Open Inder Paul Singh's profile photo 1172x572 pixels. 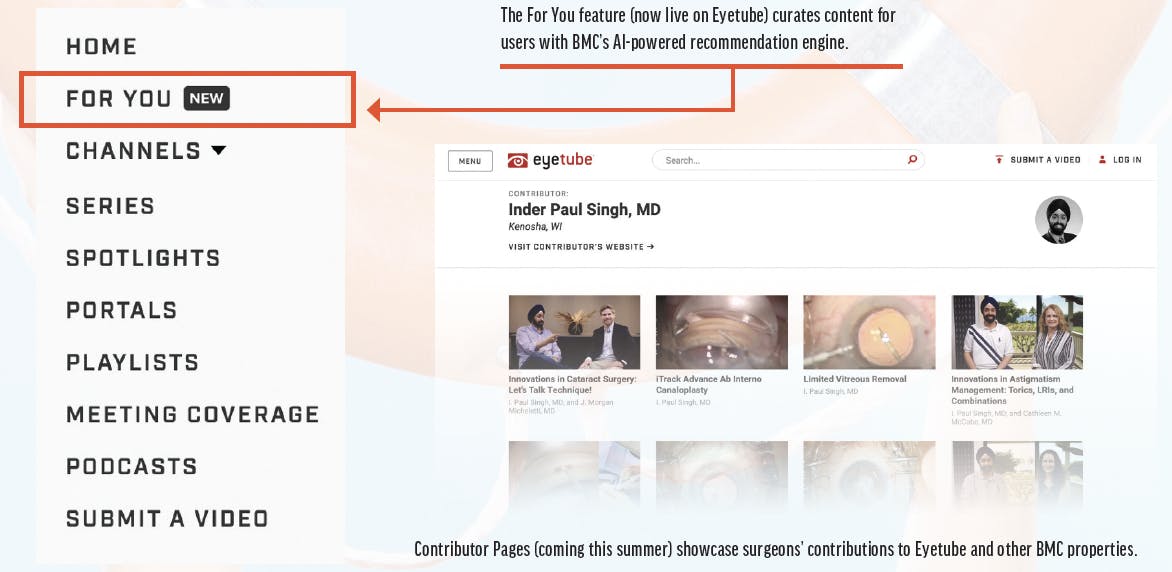[x=1058, y=220]
